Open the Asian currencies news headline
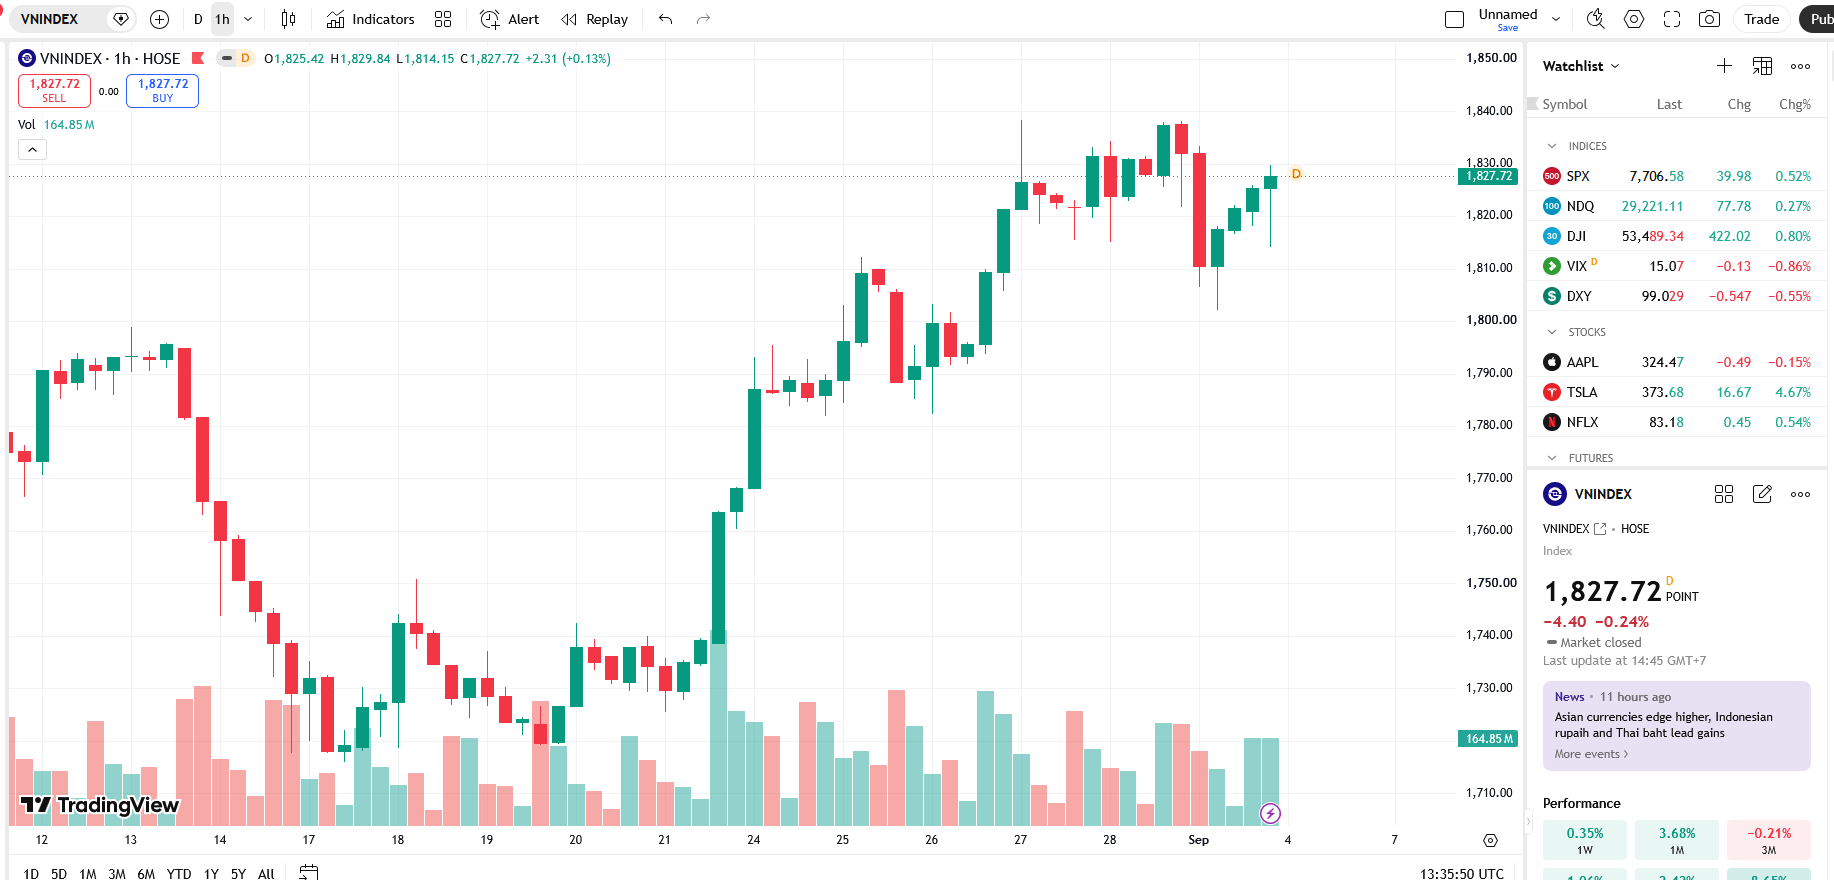 1664,725
